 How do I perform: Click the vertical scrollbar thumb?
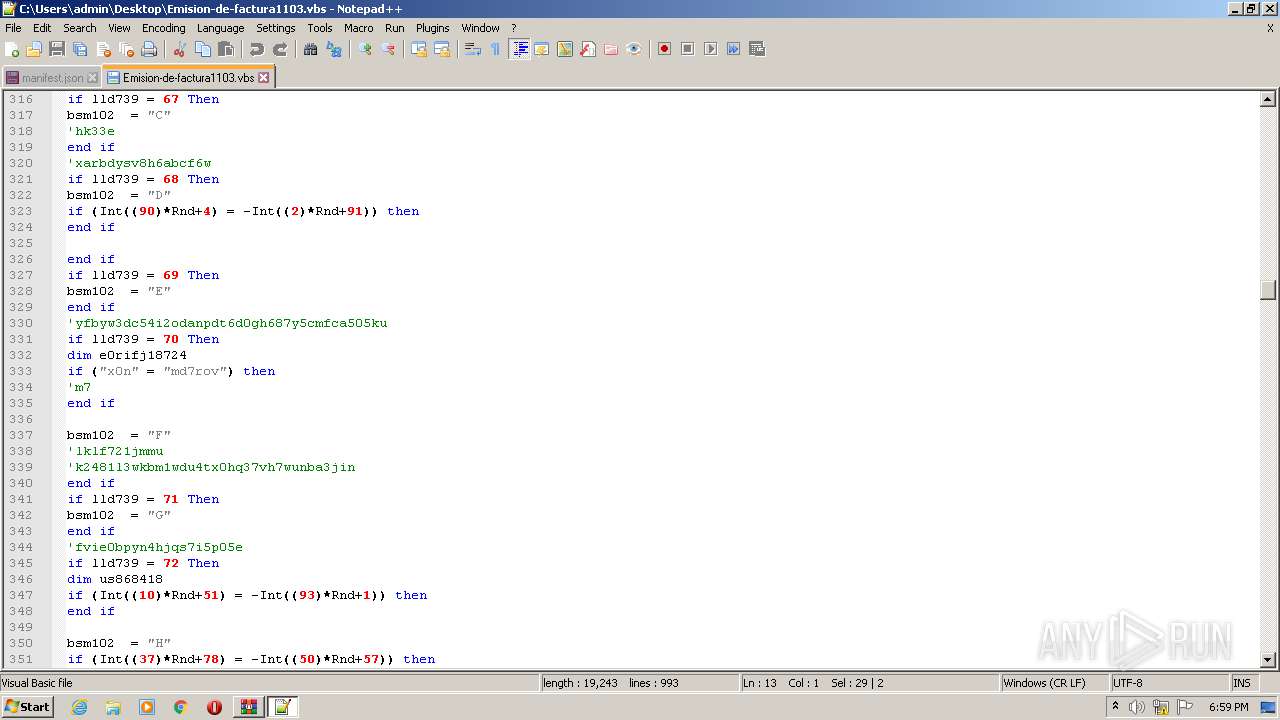click(1268, 290)
